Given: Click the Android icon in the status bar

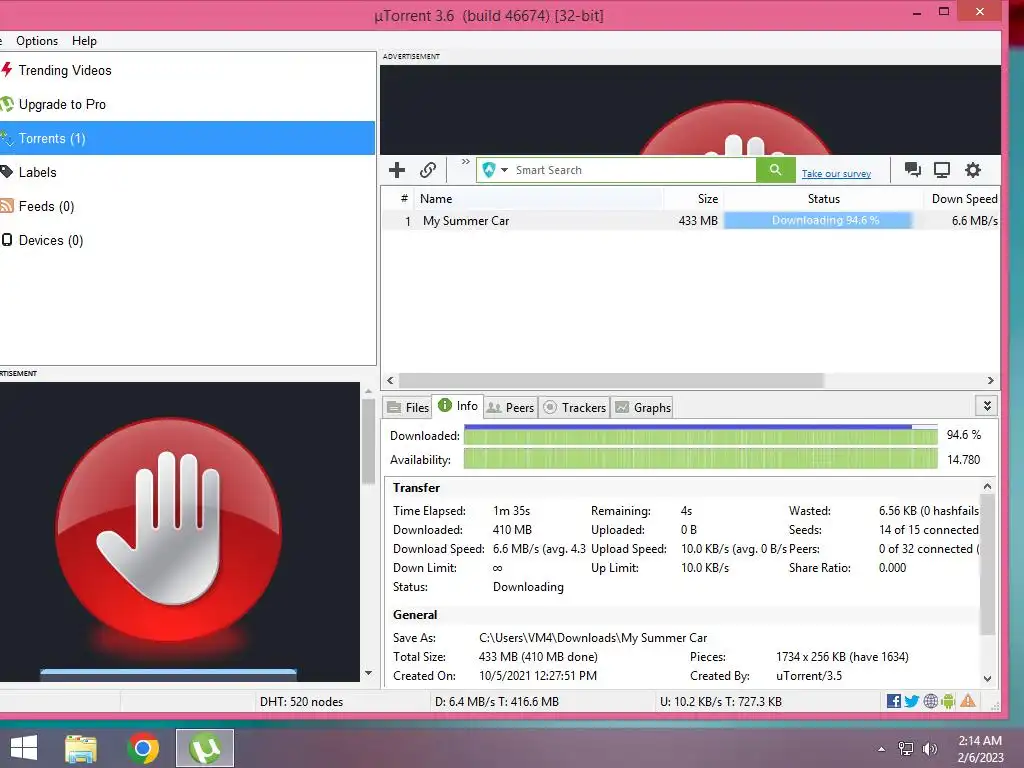Looking at the screenshot, I should [x=948, y=701].
